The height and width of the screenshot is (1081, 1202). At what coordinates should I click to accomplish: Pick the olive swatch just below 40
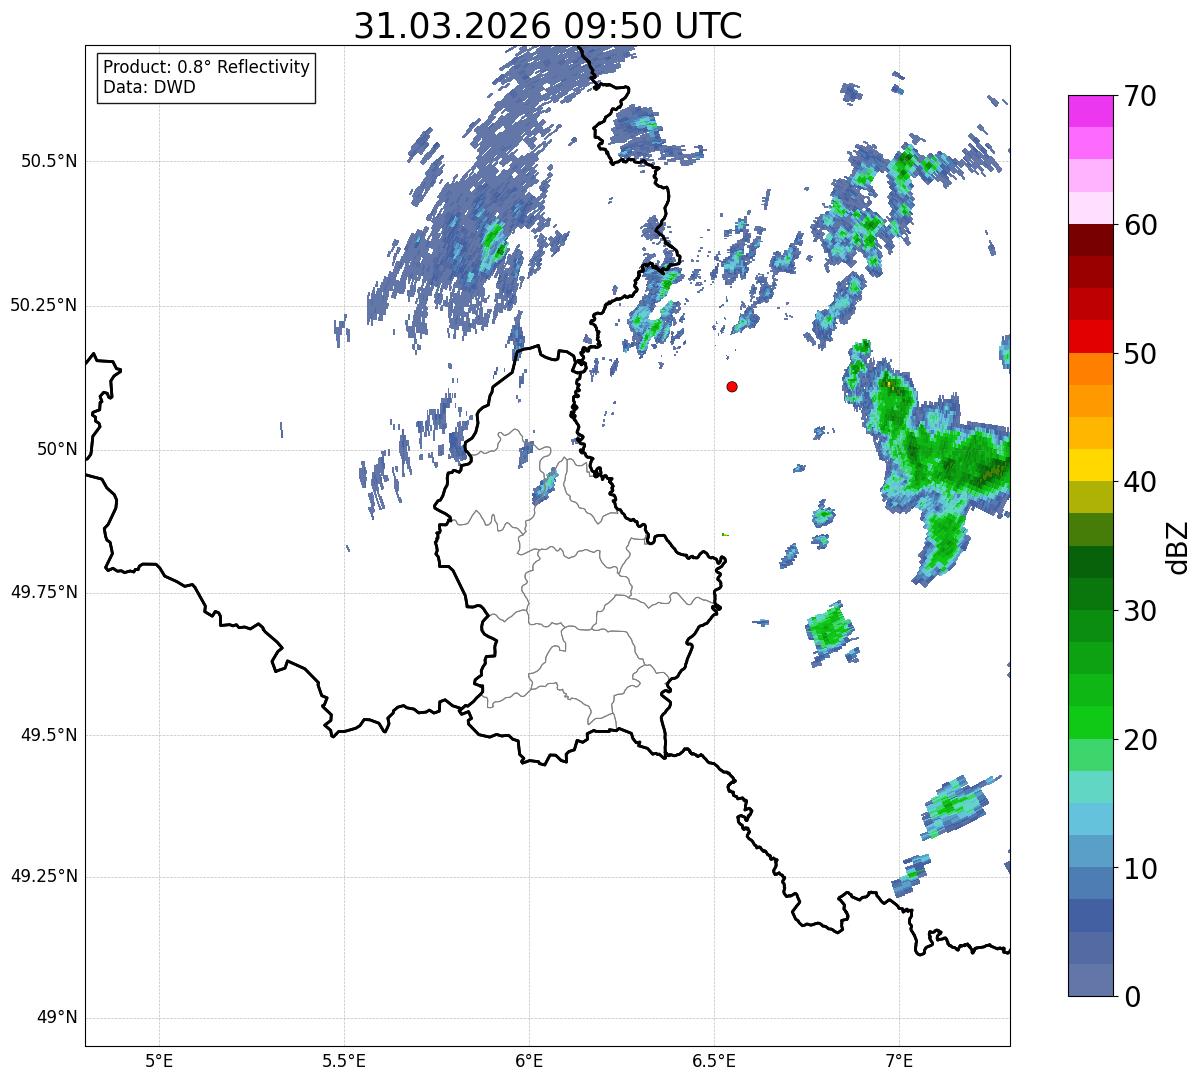pos(1090,497)
